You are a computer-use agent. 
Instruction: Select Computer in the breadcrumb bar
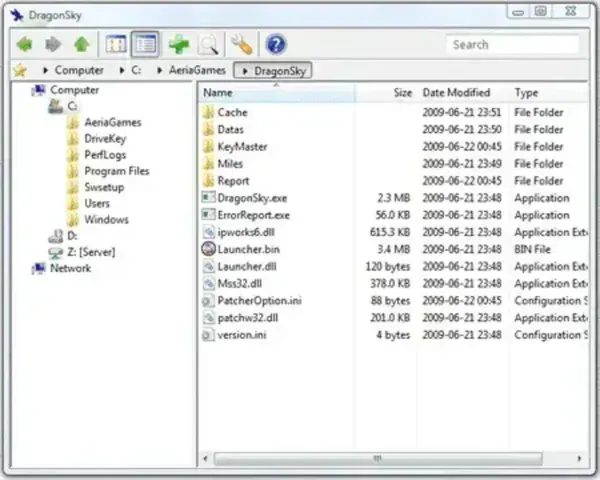79,70
